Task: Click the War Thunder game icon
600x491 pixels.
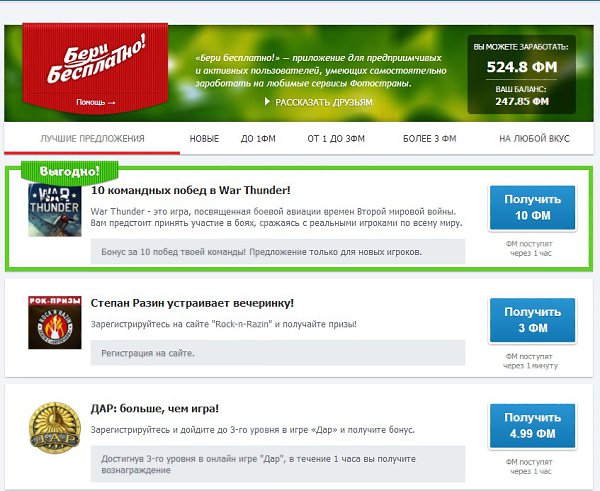Action: click(55, 210)
